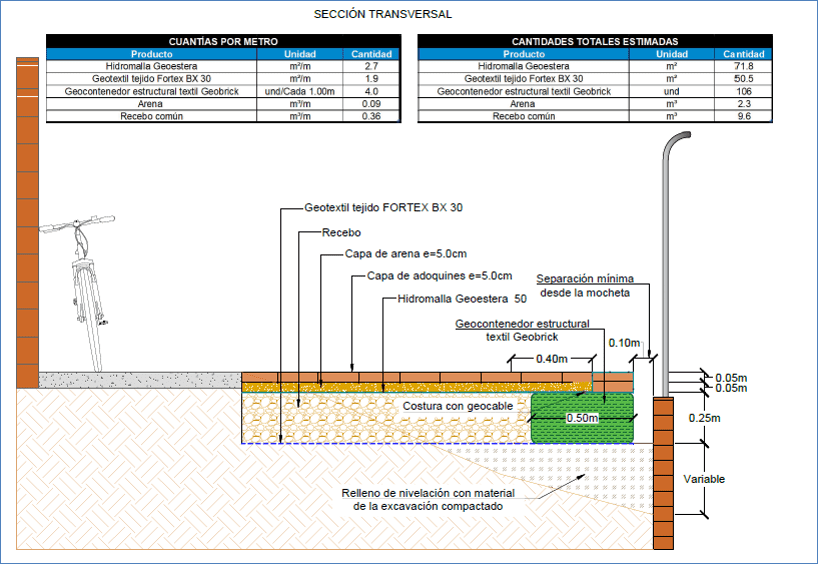Viewport: 818px width, 564px height.
Task: Click 'Relleno de nivelación con material' note
Action: point(428,494)
